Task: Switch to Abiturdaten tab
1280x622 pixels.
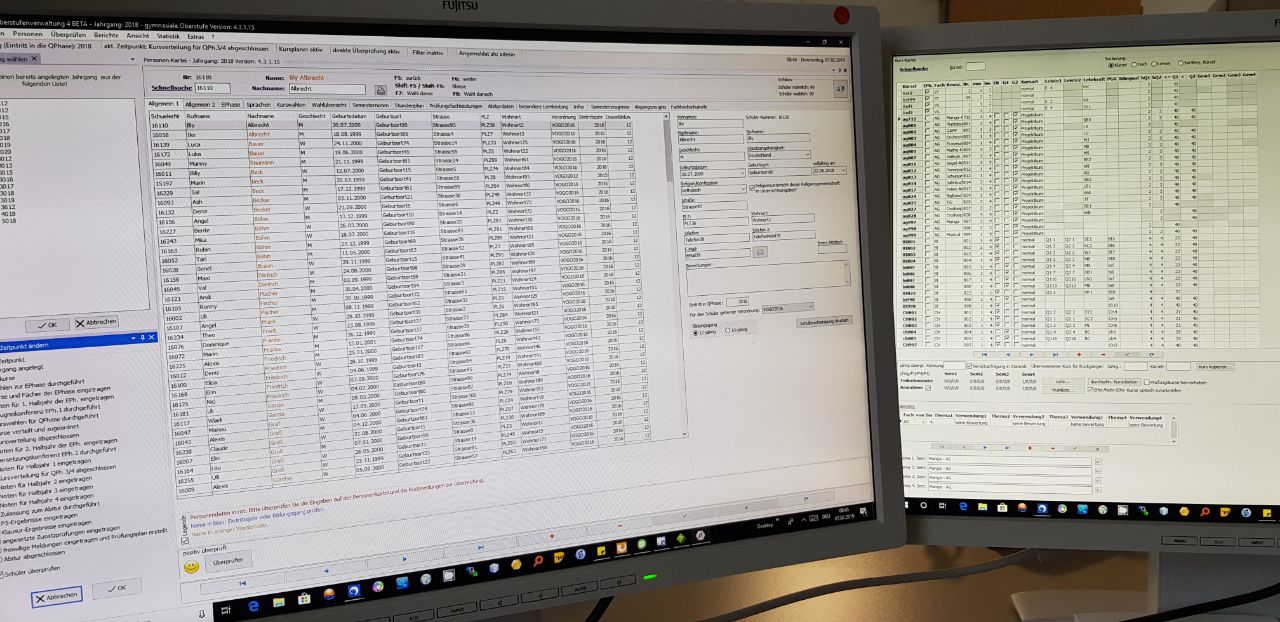Action: pyautogui.click(x=500, y=106)
